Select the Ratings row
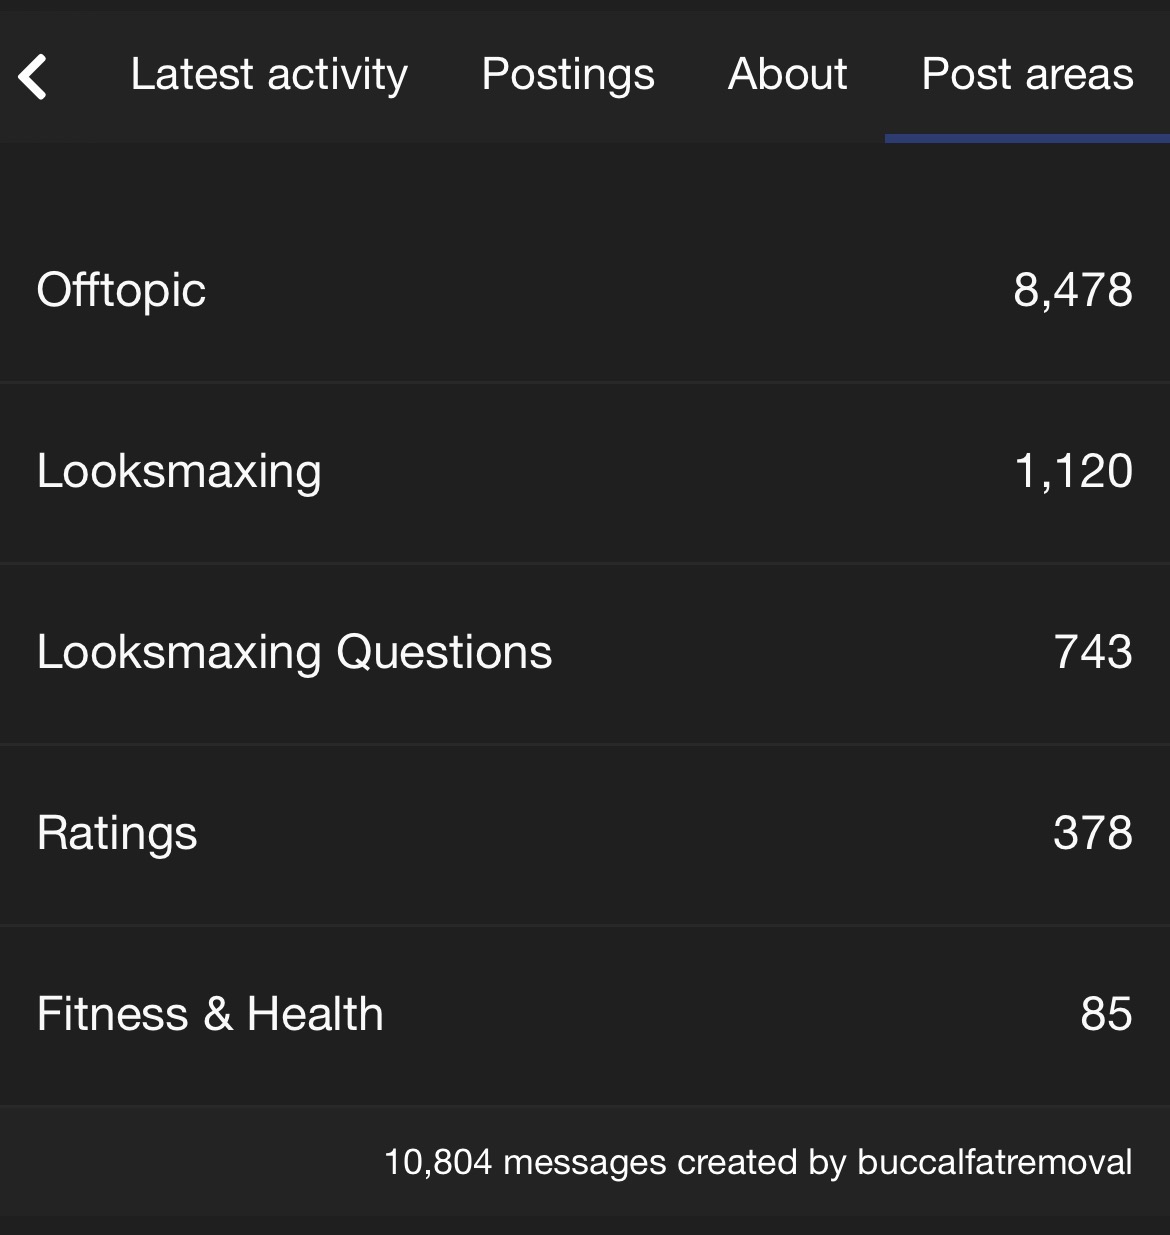 [x=585, y=834]
